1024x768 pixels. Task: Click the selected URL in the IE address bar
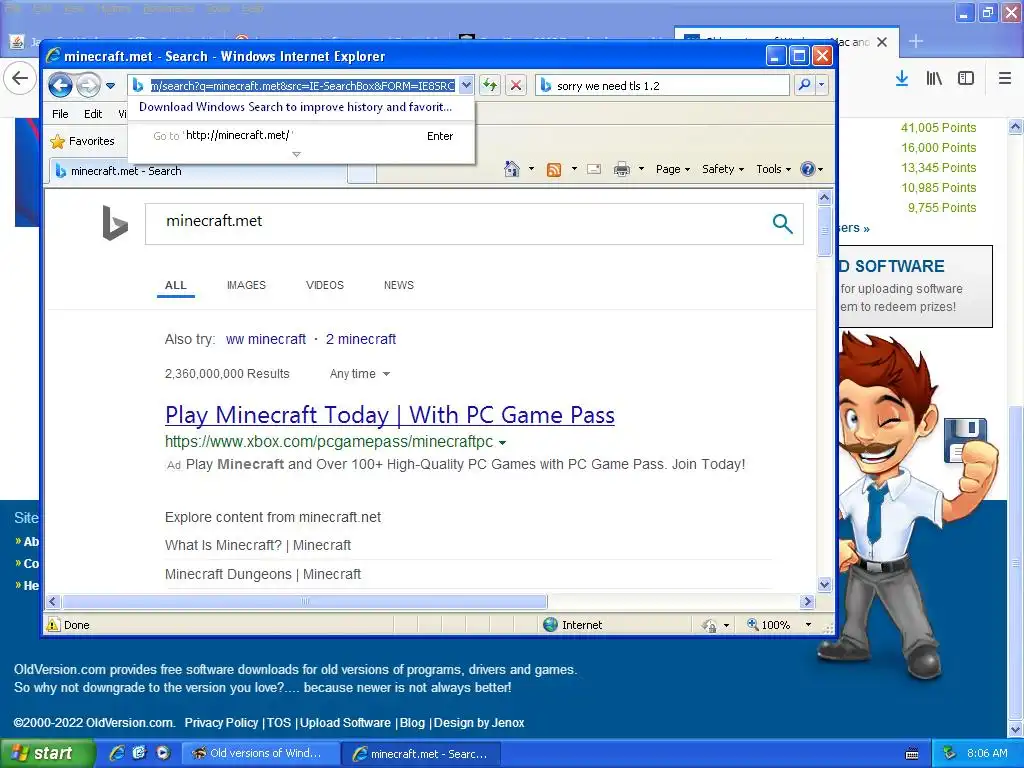pos(302,86)
